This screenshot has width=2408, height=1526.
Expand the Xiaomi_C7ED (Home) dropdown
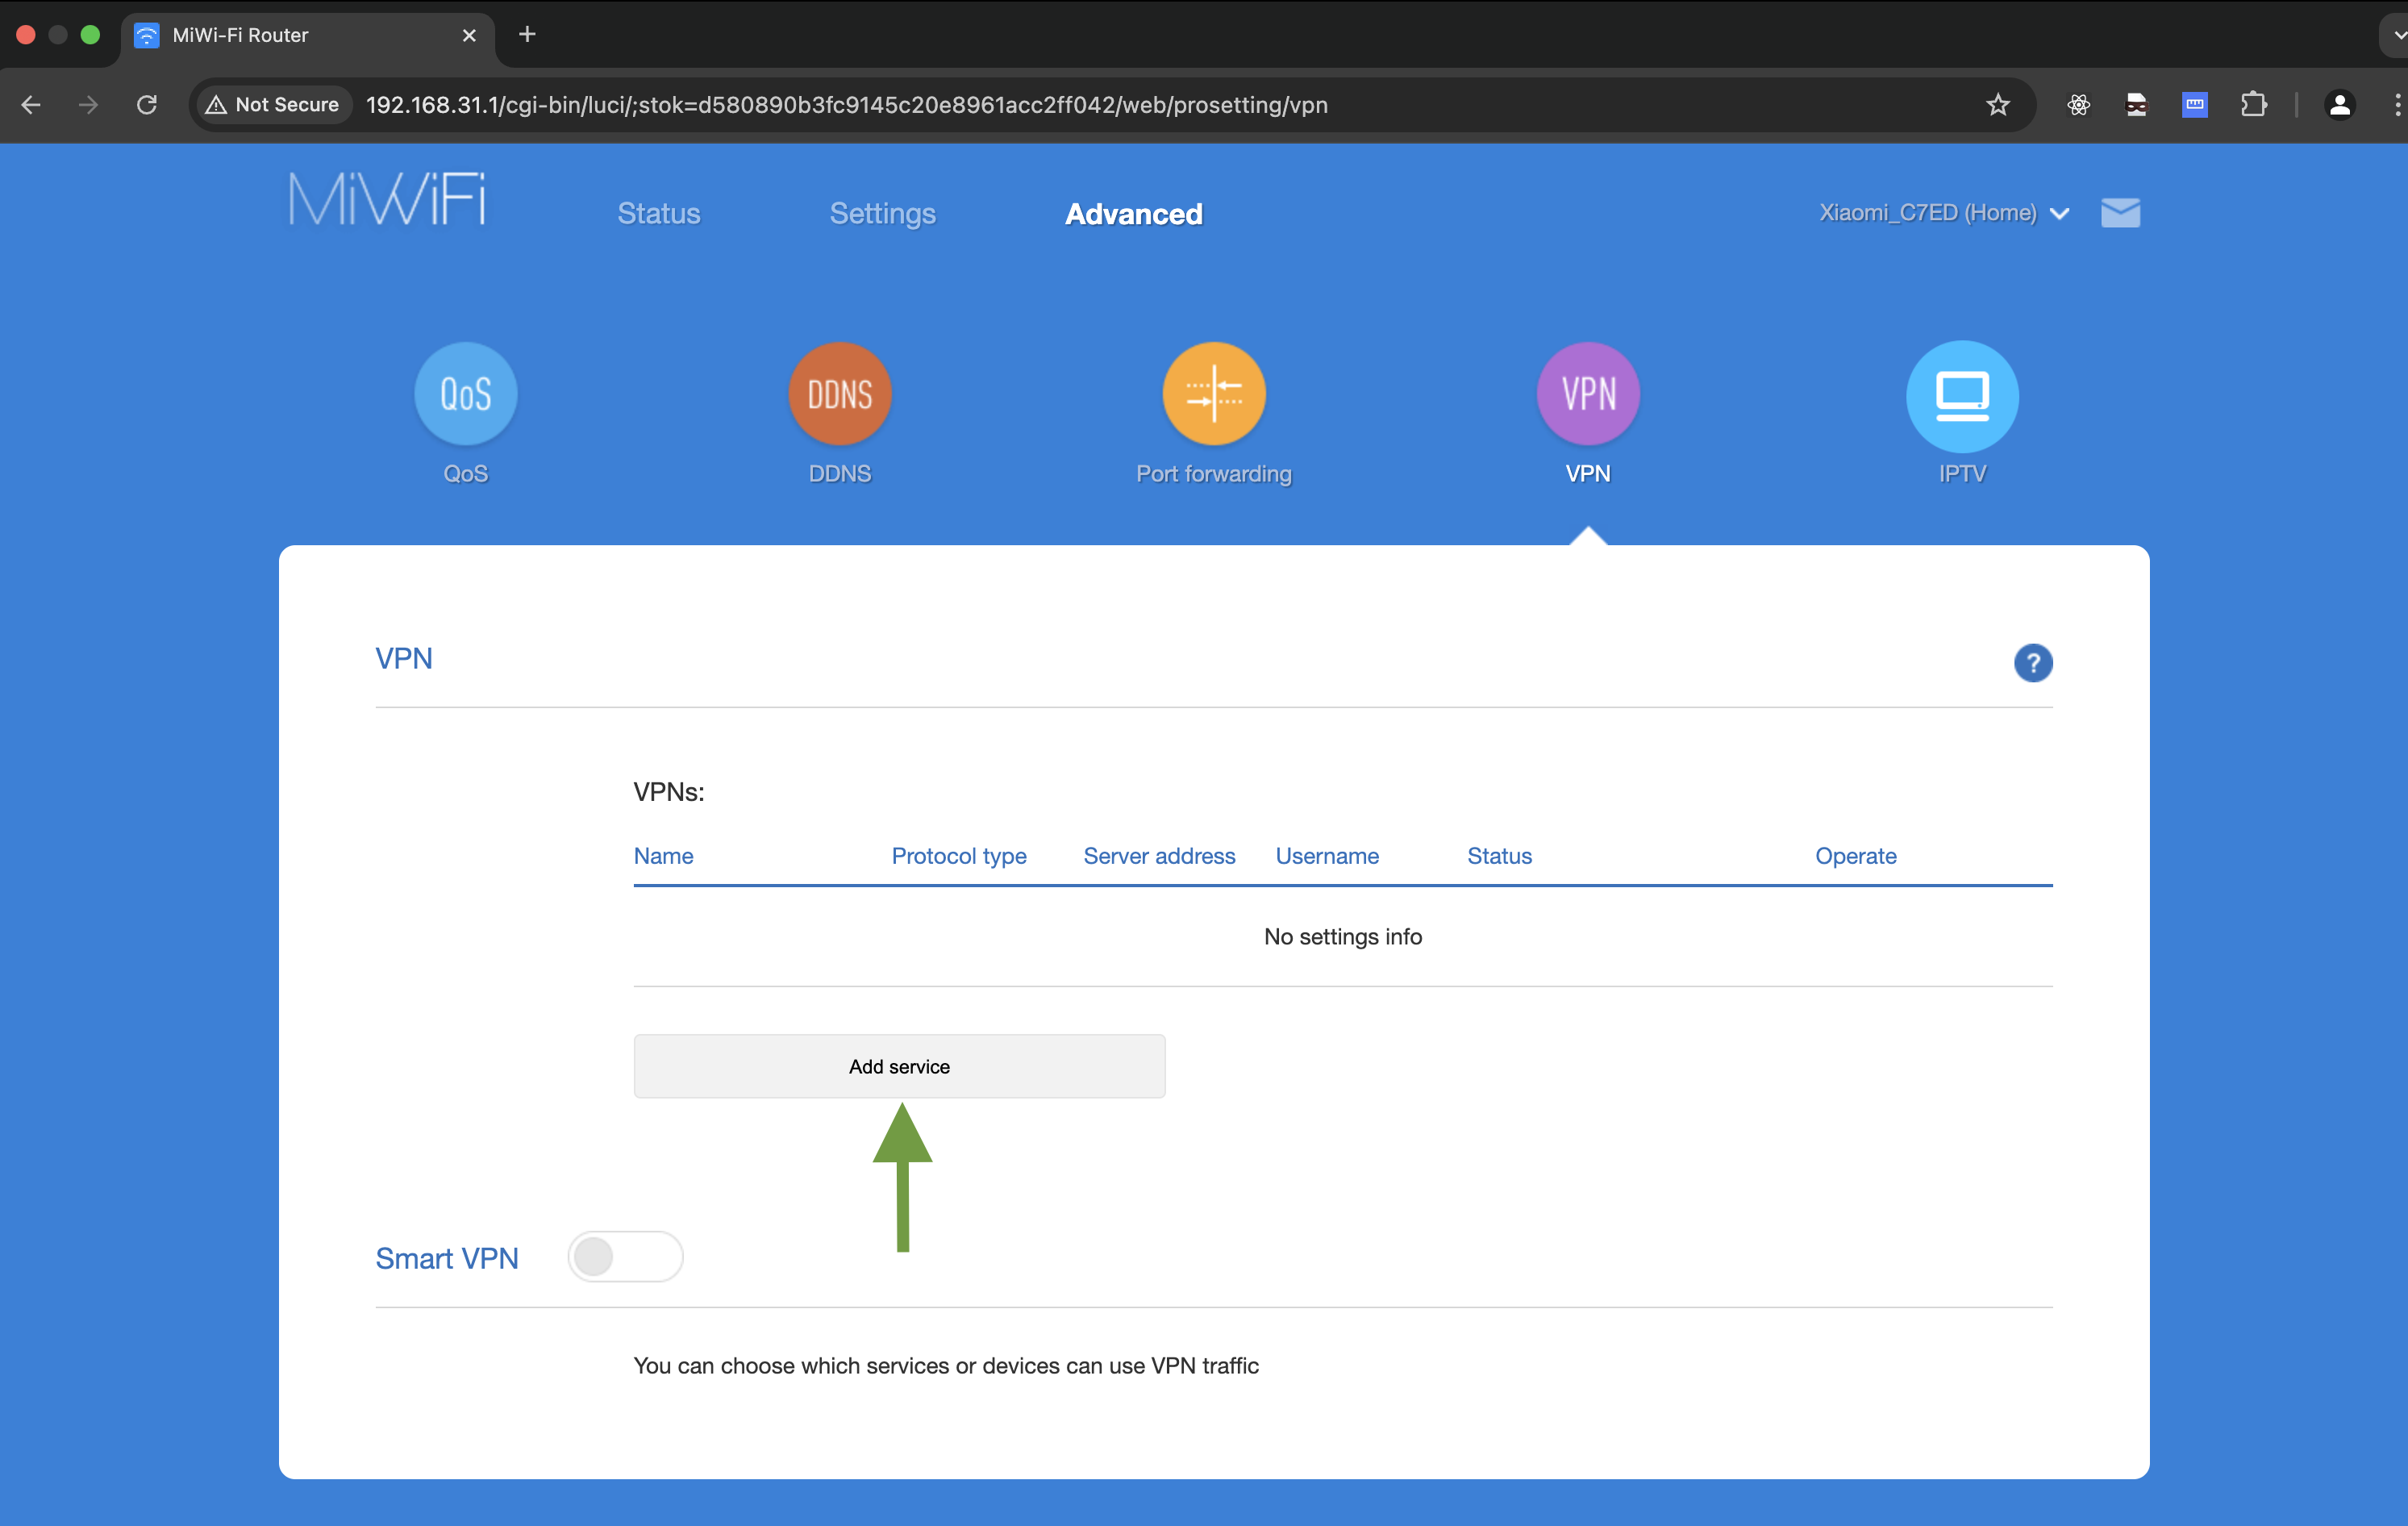point(1943,213)
